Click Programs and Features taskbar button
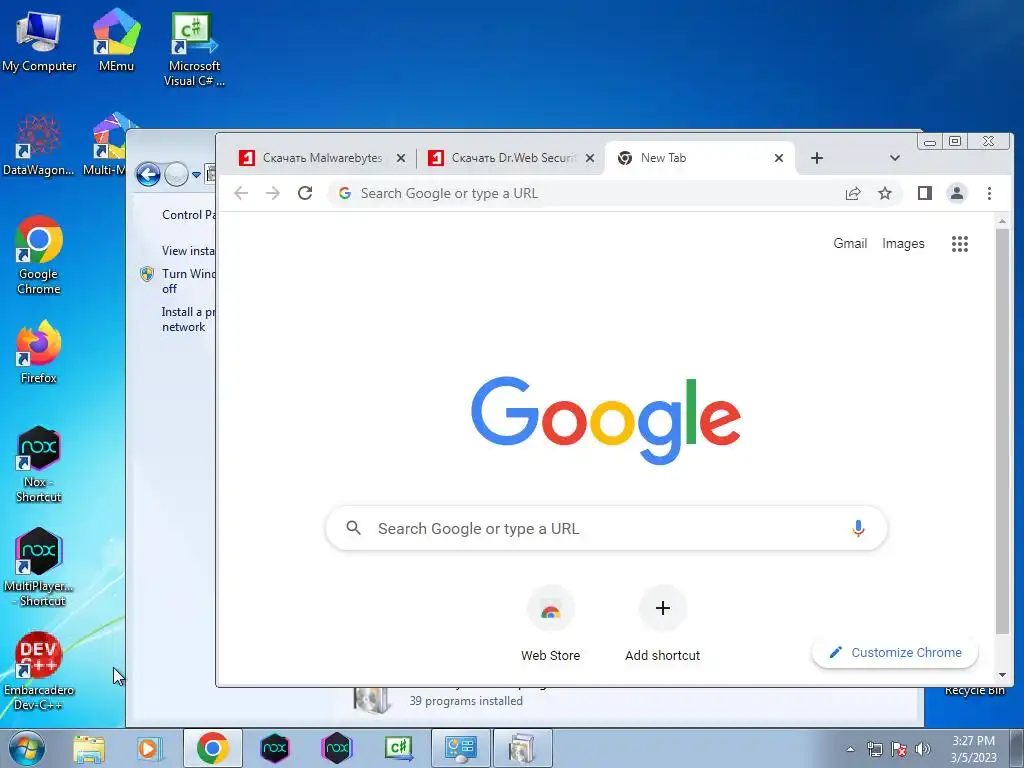This screenshot has height=768, width=1024. (522, 748)
